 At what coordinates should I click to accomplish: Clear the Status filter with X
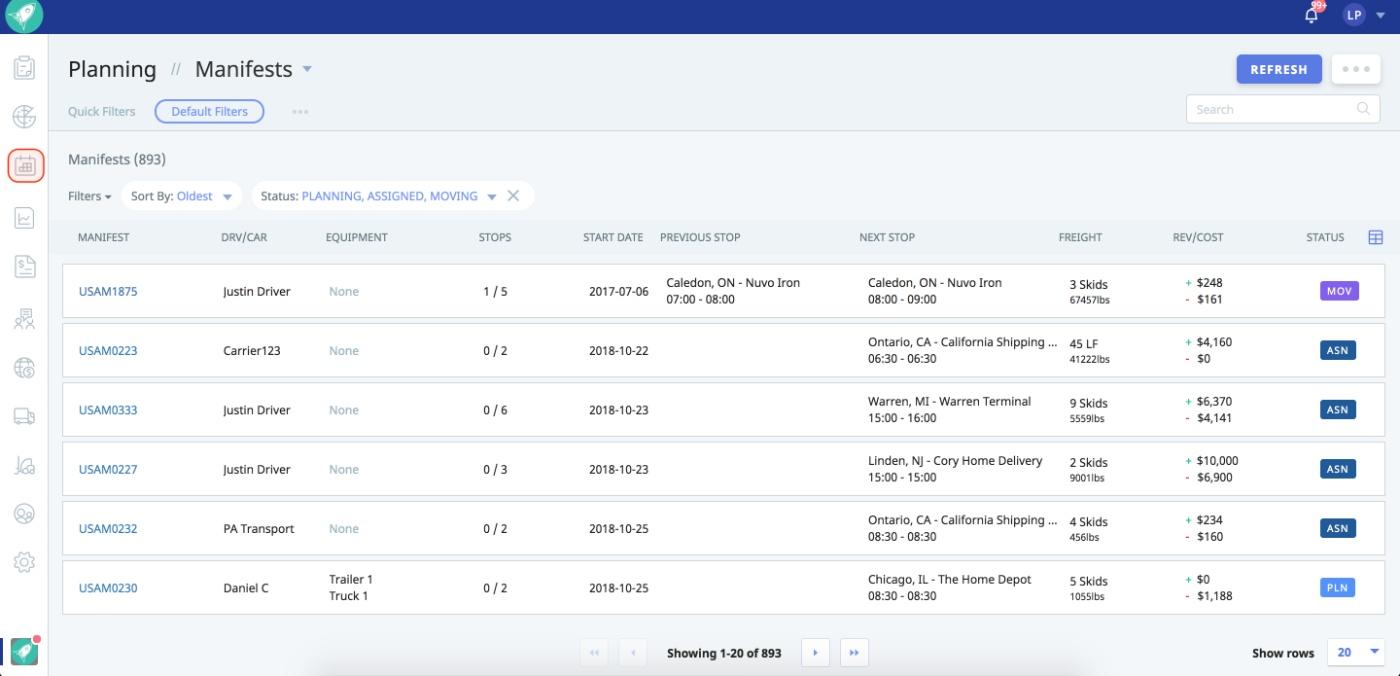[513, 196]
